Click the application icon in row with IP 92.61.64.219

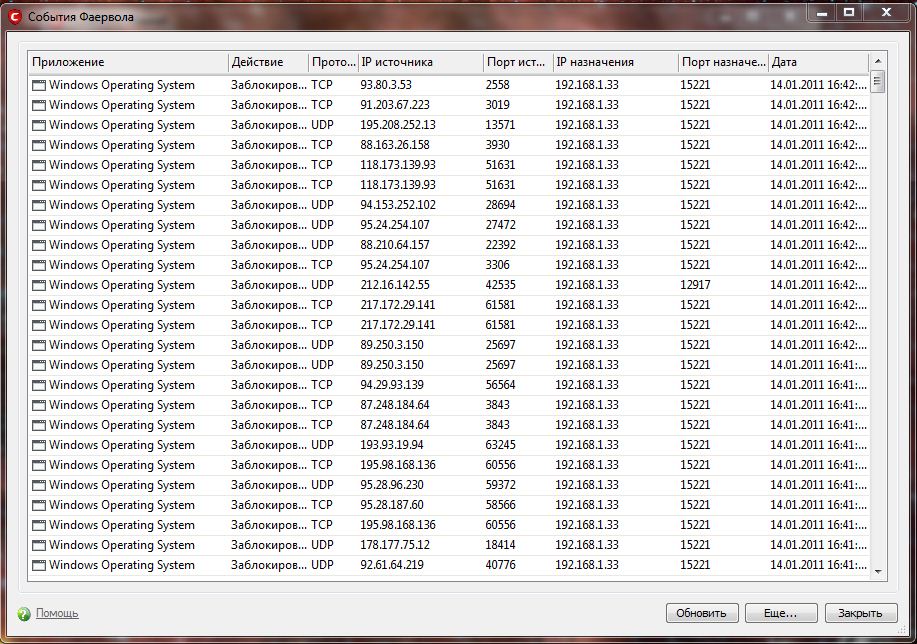coord(39,565)
